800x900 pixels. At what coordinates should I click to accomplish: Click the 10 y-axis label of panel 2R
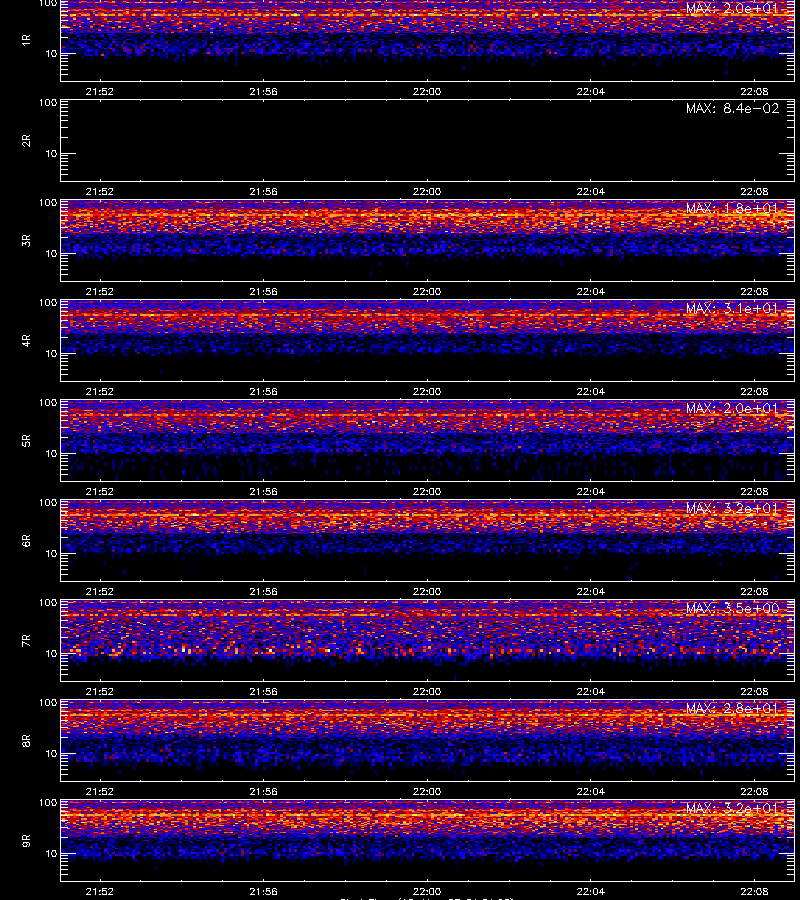[51, 154]
